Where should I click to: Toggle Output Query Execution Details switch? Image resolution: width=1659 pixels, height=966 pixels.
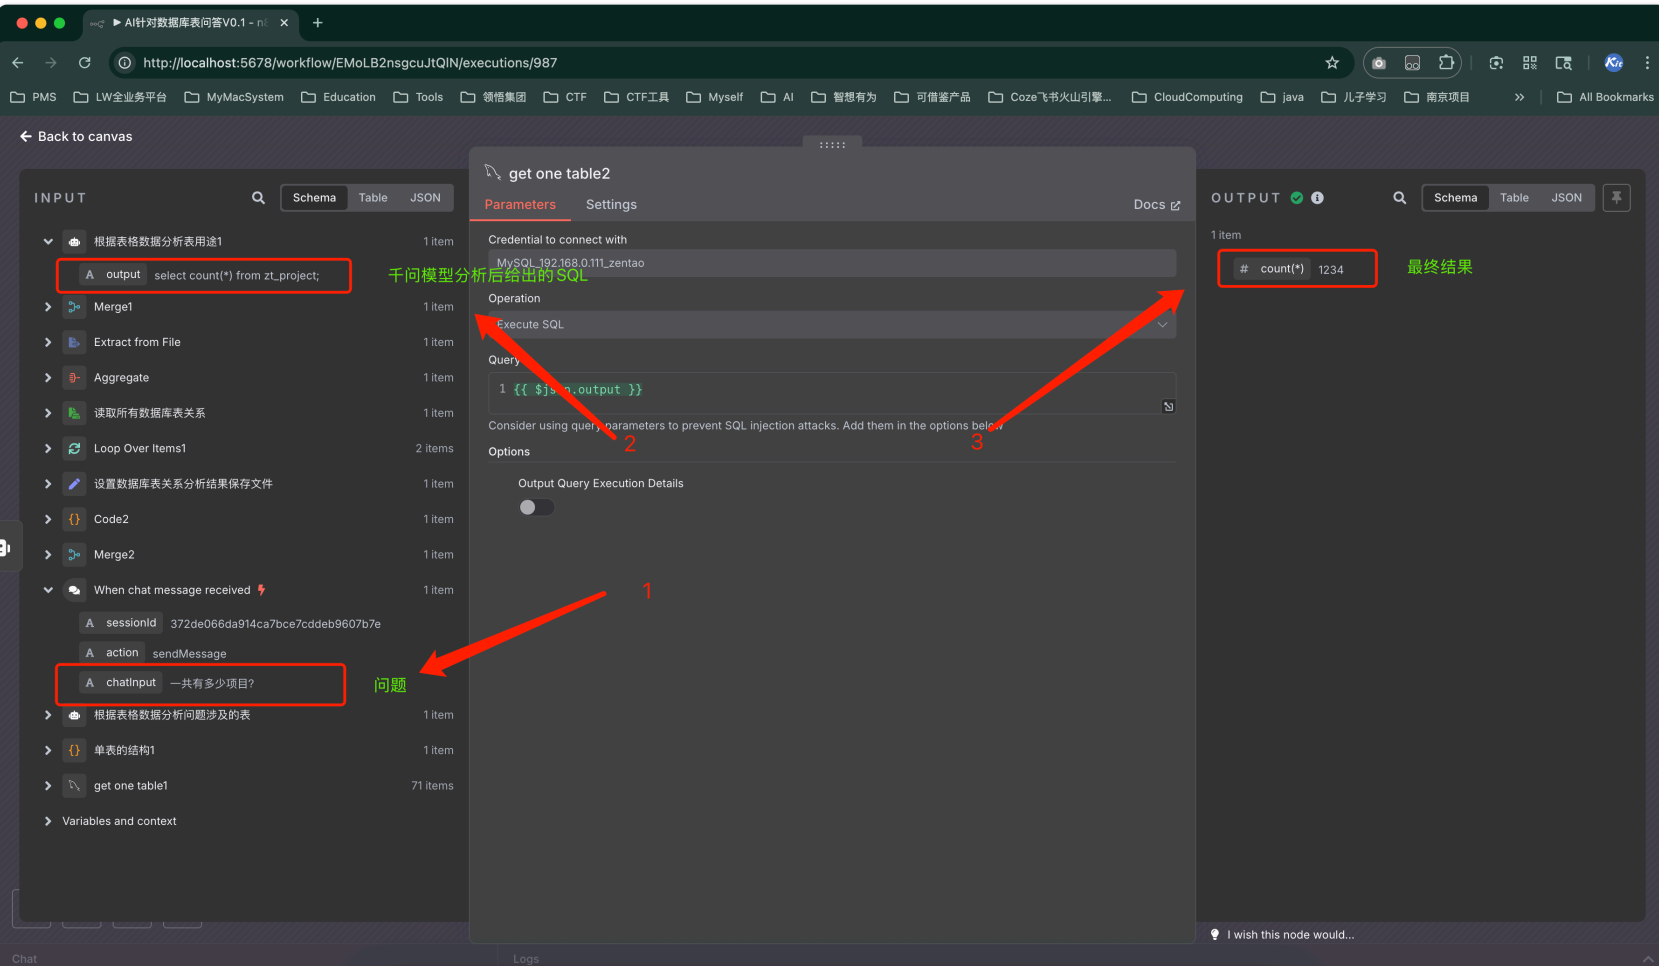click(536, 507)
